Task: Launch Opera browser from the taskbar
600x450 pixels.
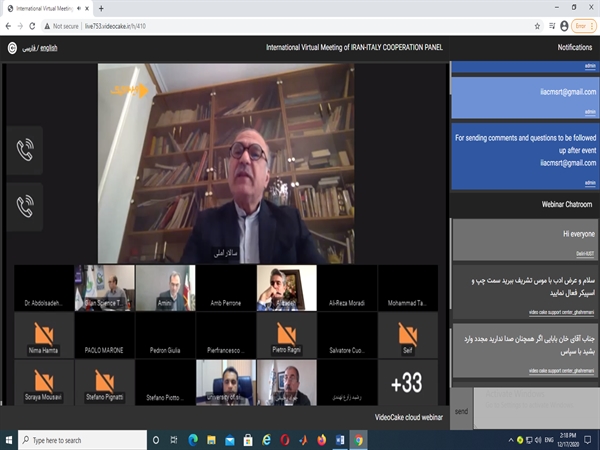Action: 285,440
